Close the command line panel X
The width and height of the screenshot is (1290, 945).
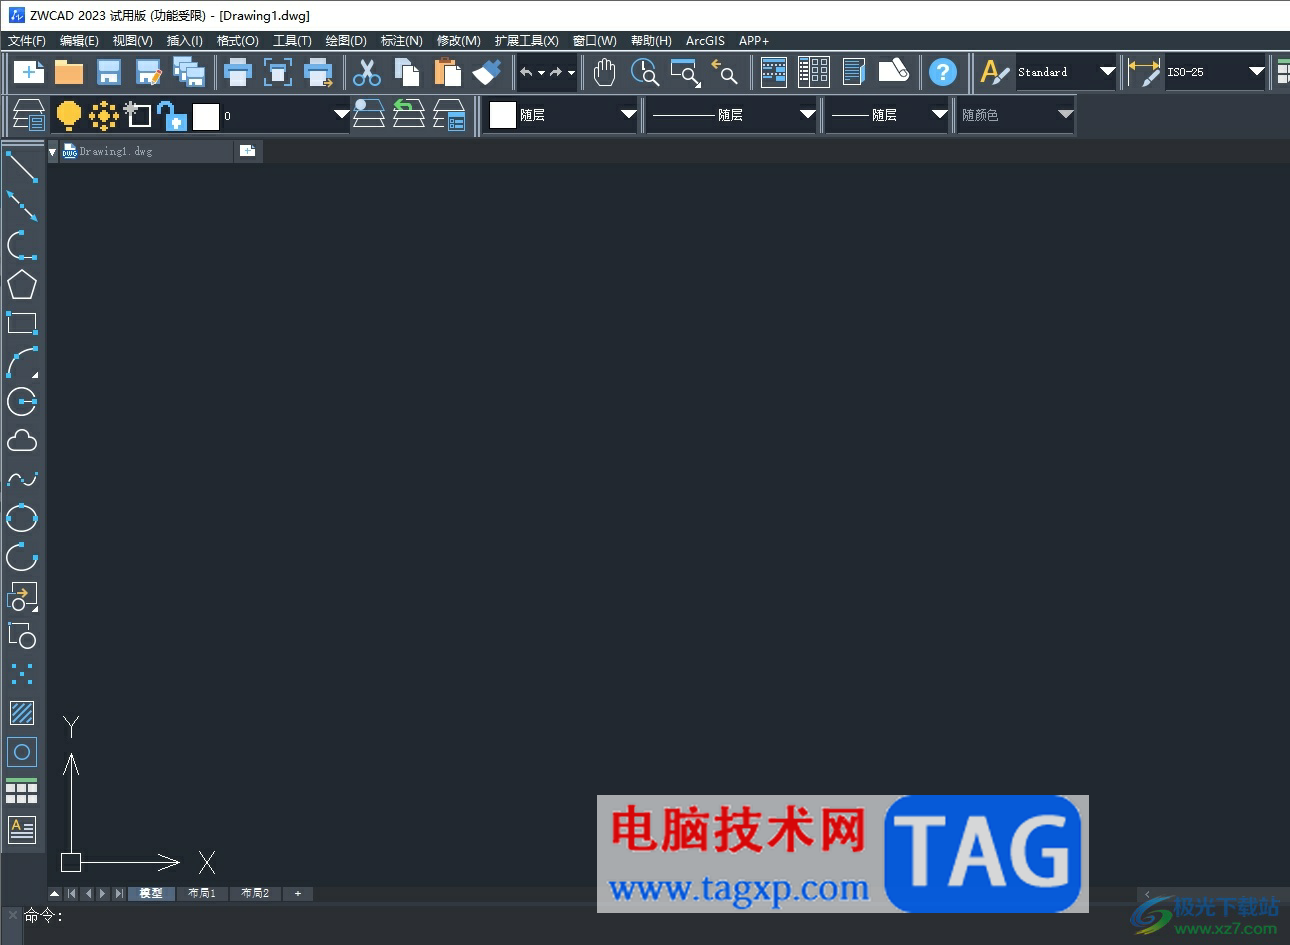click(12, 914)
